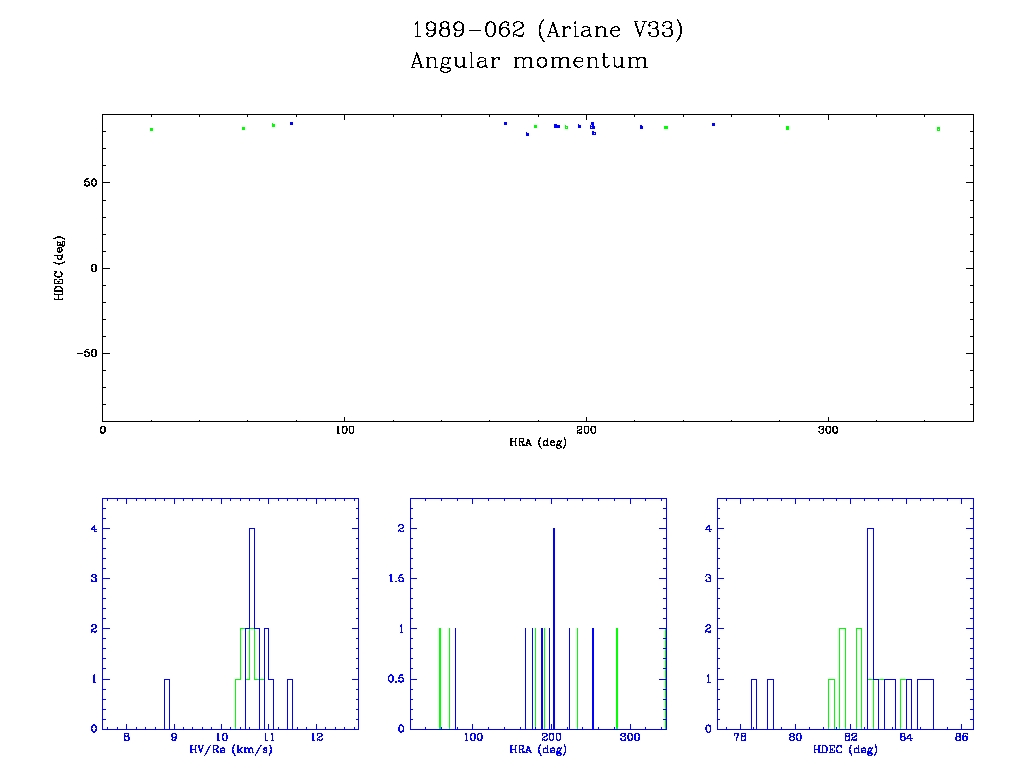1024x768 pixels.
Task: Click the "50" tick label on the scatter plot y-axis
Action: click(90, 183)
